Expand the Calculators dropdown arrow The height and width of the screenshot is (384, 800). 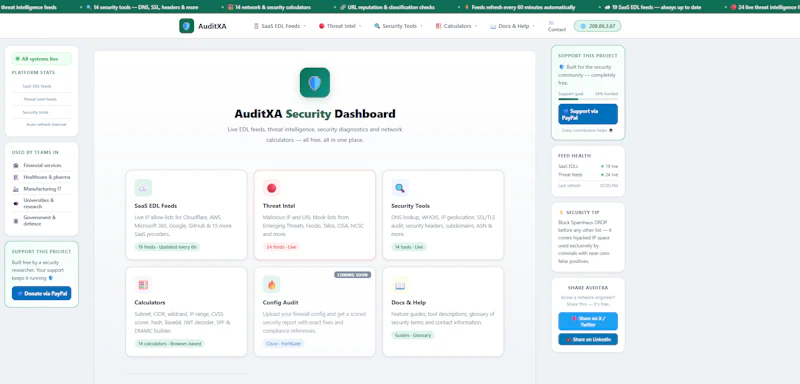(476, 26)
